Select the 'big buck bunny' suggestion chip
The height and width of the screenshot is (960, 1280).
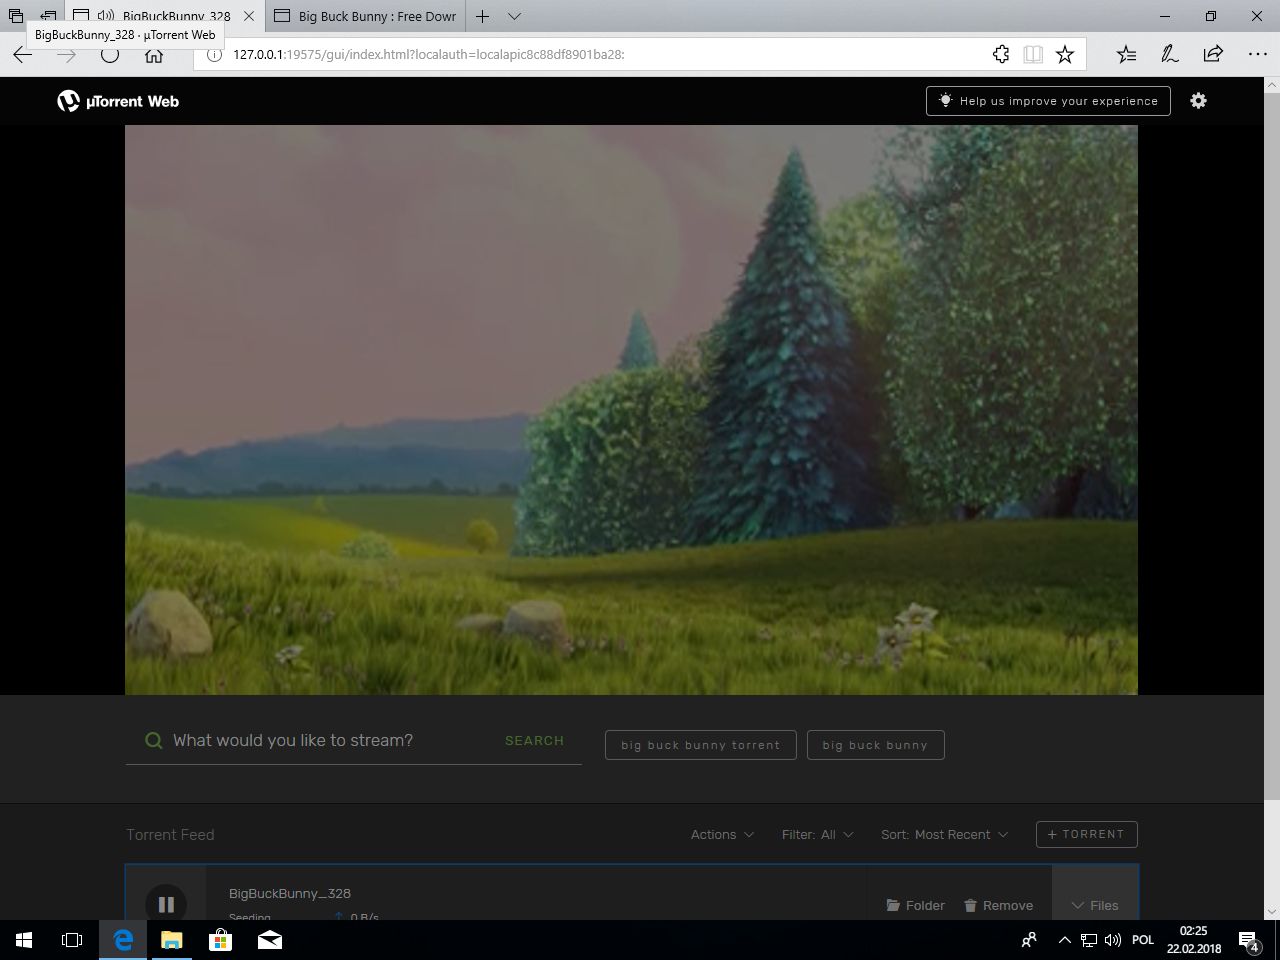pos(875,745)
